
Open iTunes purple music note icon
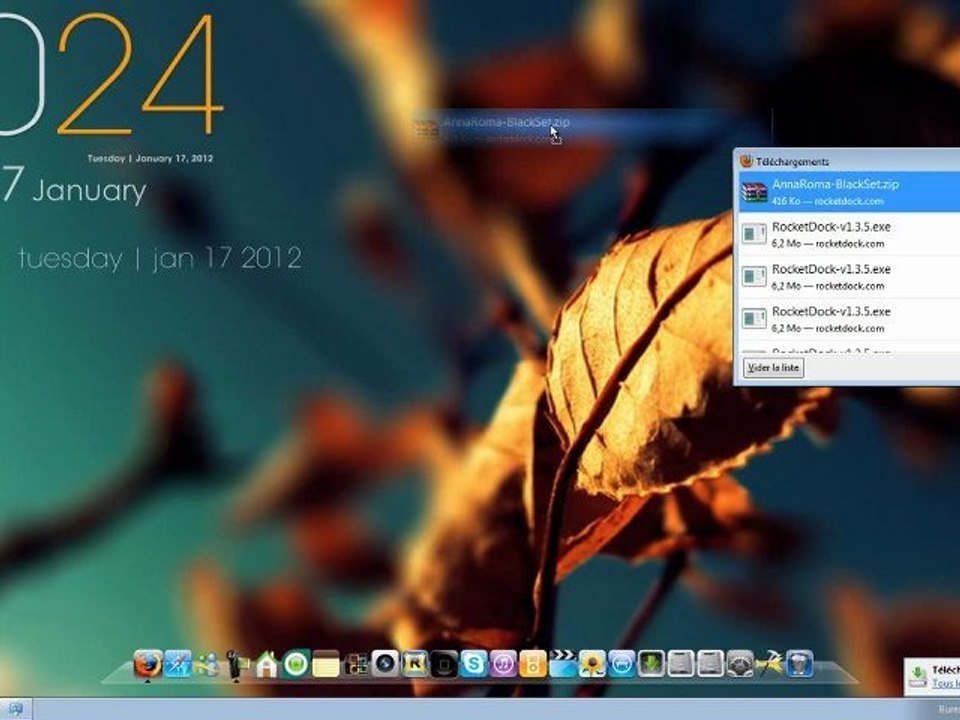click(503, 665)
